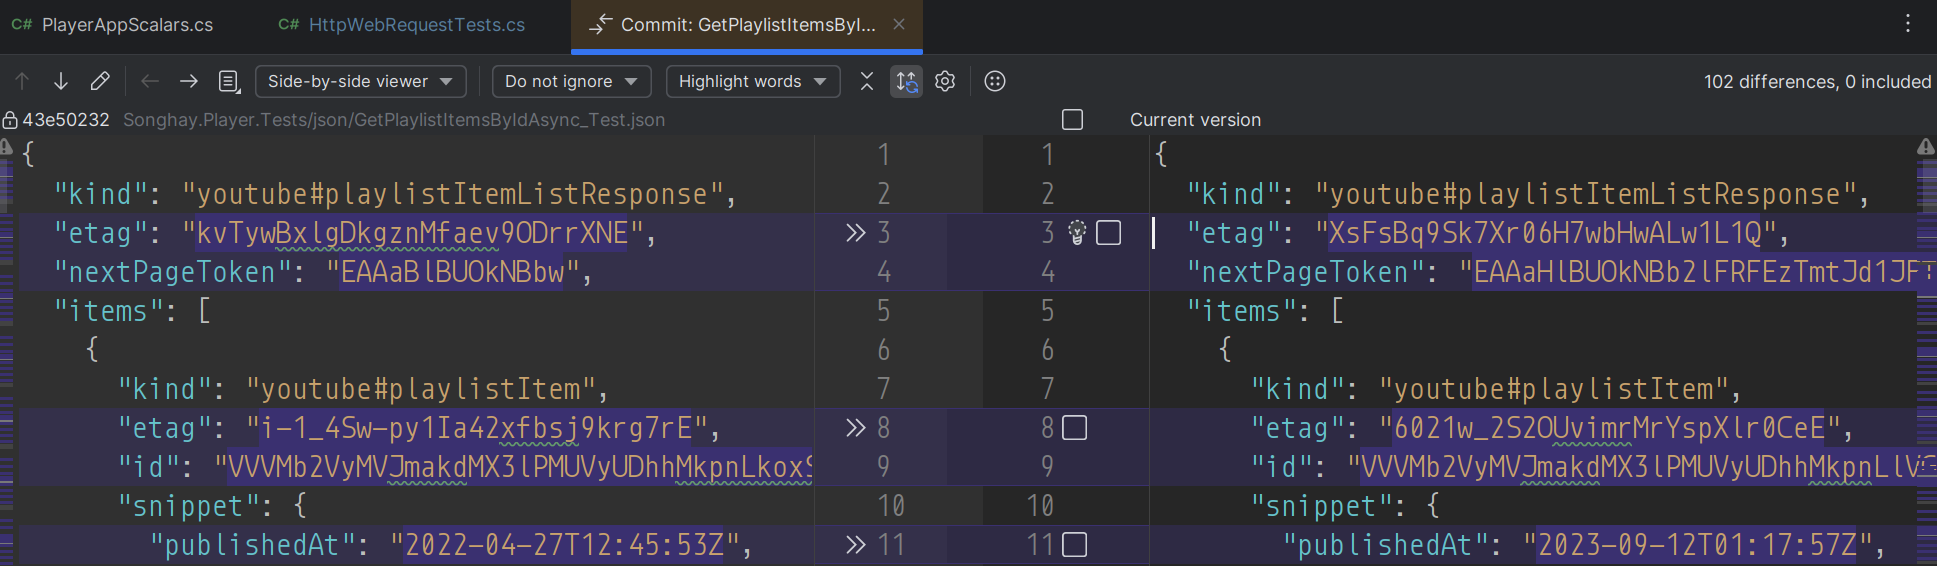Click left nextPageToken value EAAaBlBUOkNBbw

tap(452, 272)
